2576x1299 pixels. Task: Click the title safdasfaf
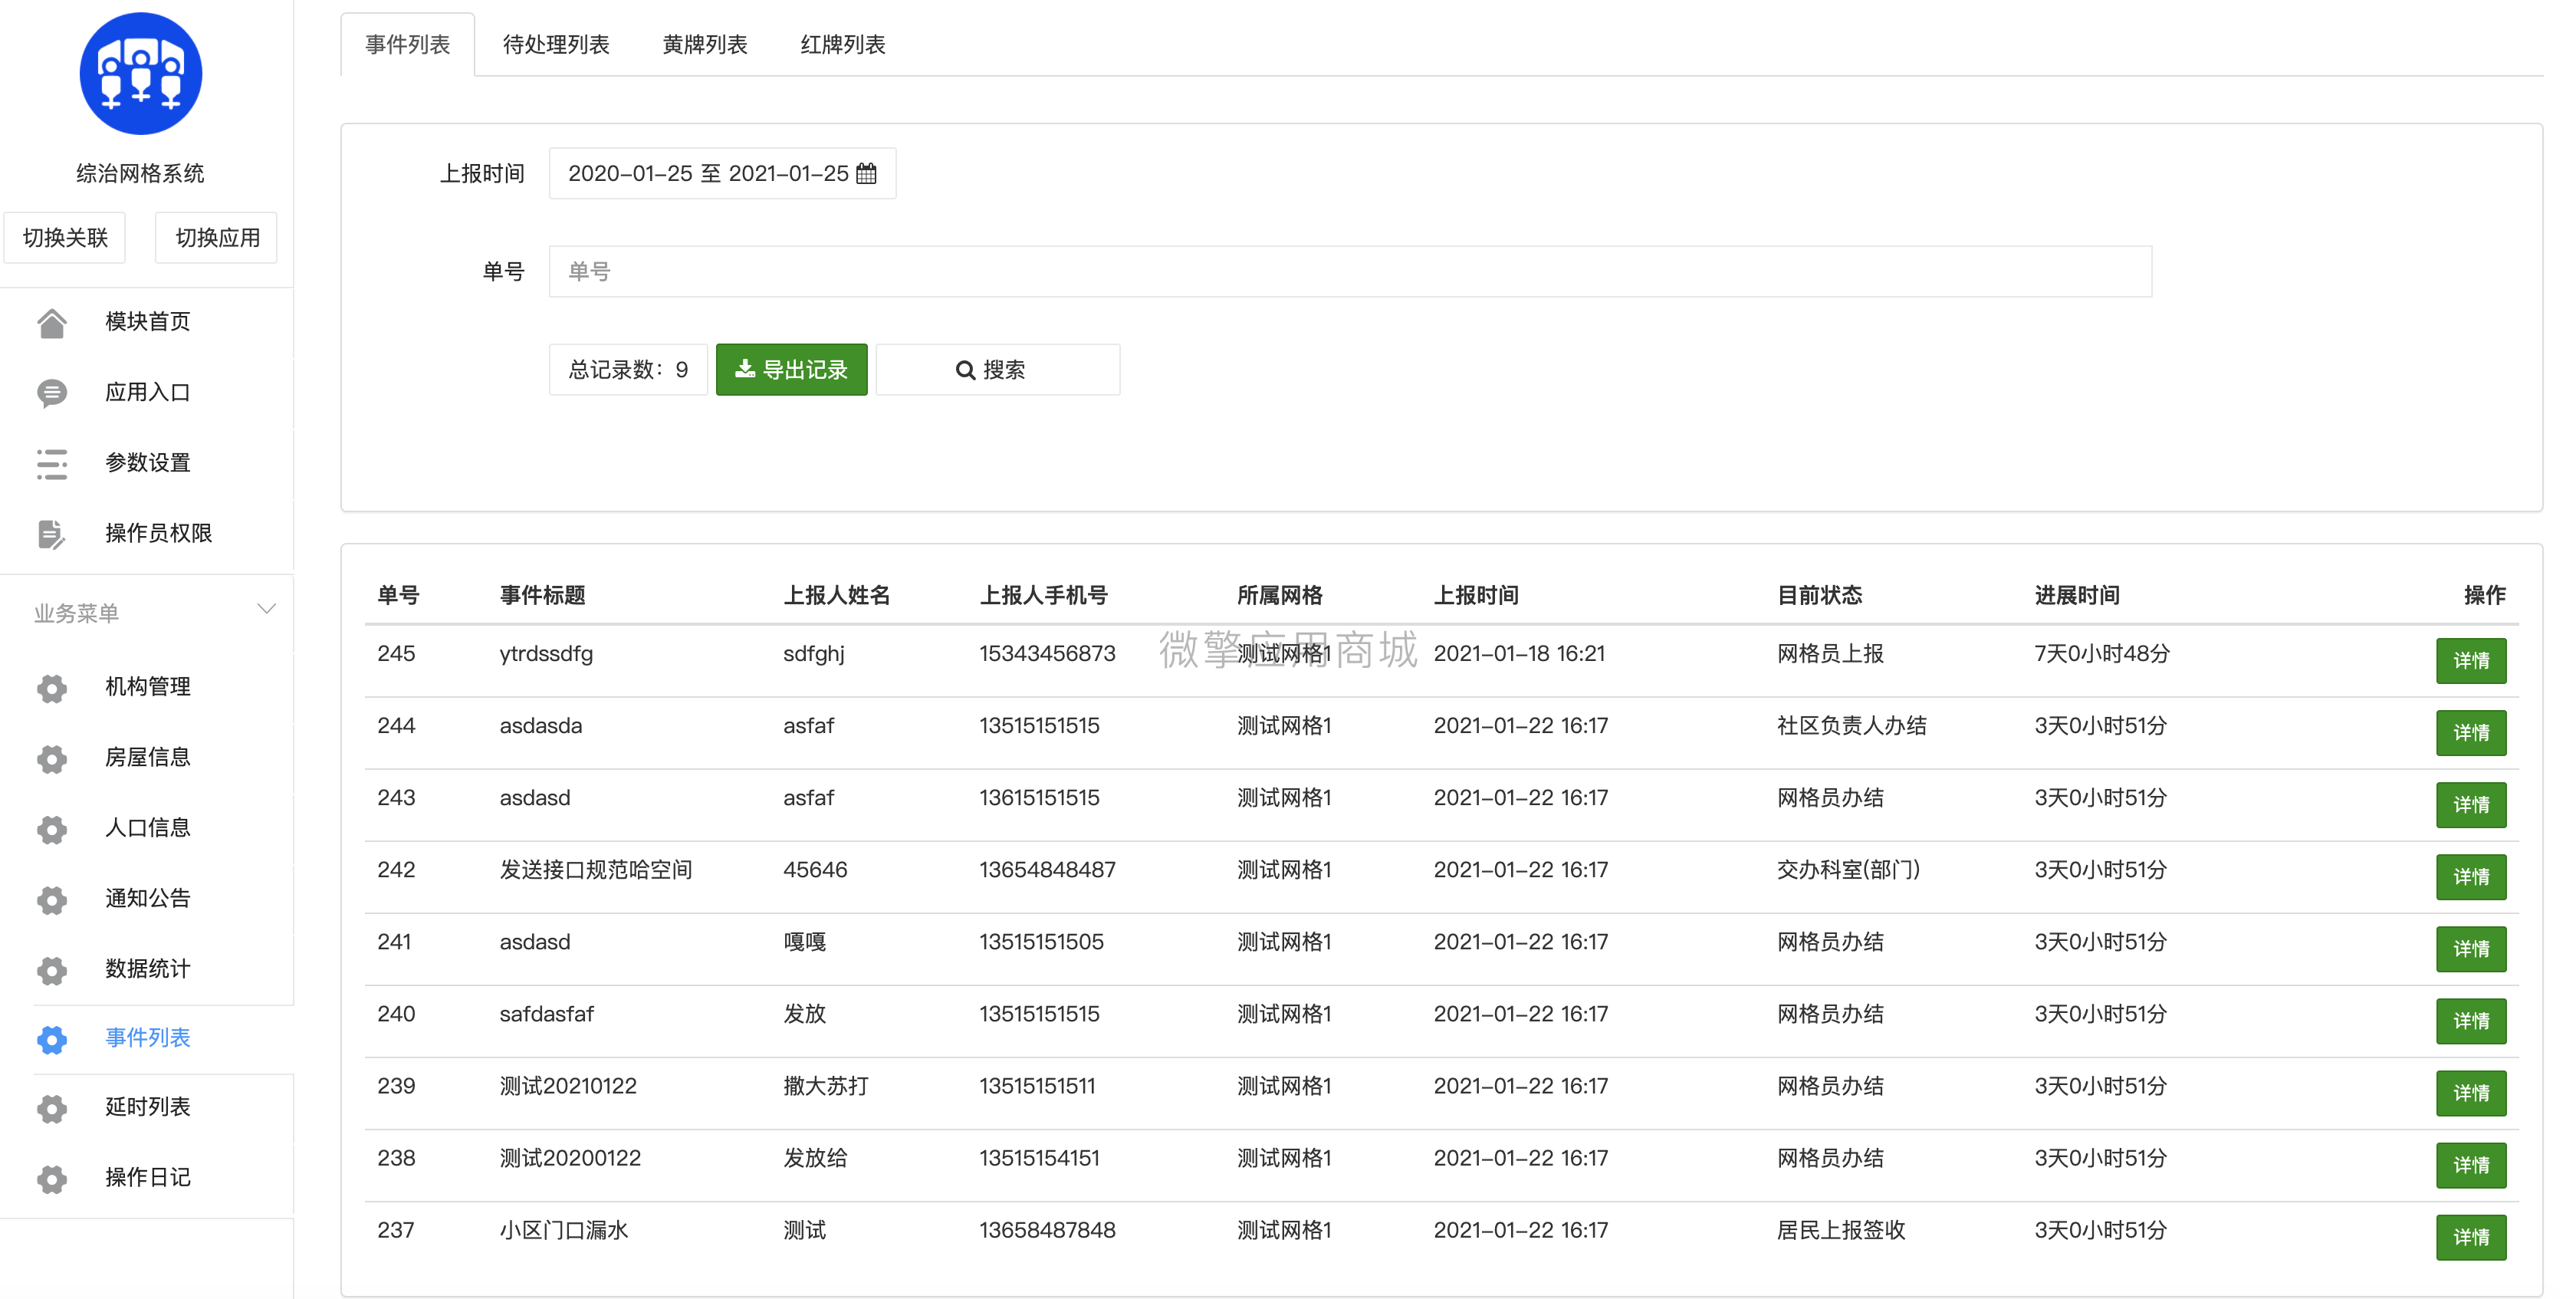coord(546,1013)
